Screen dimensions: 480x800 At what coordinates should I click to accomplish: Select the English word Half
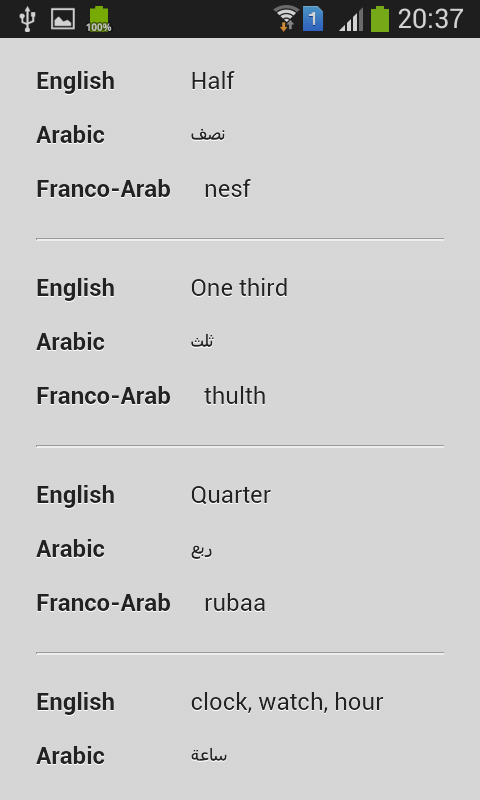[x=212, y=81]
